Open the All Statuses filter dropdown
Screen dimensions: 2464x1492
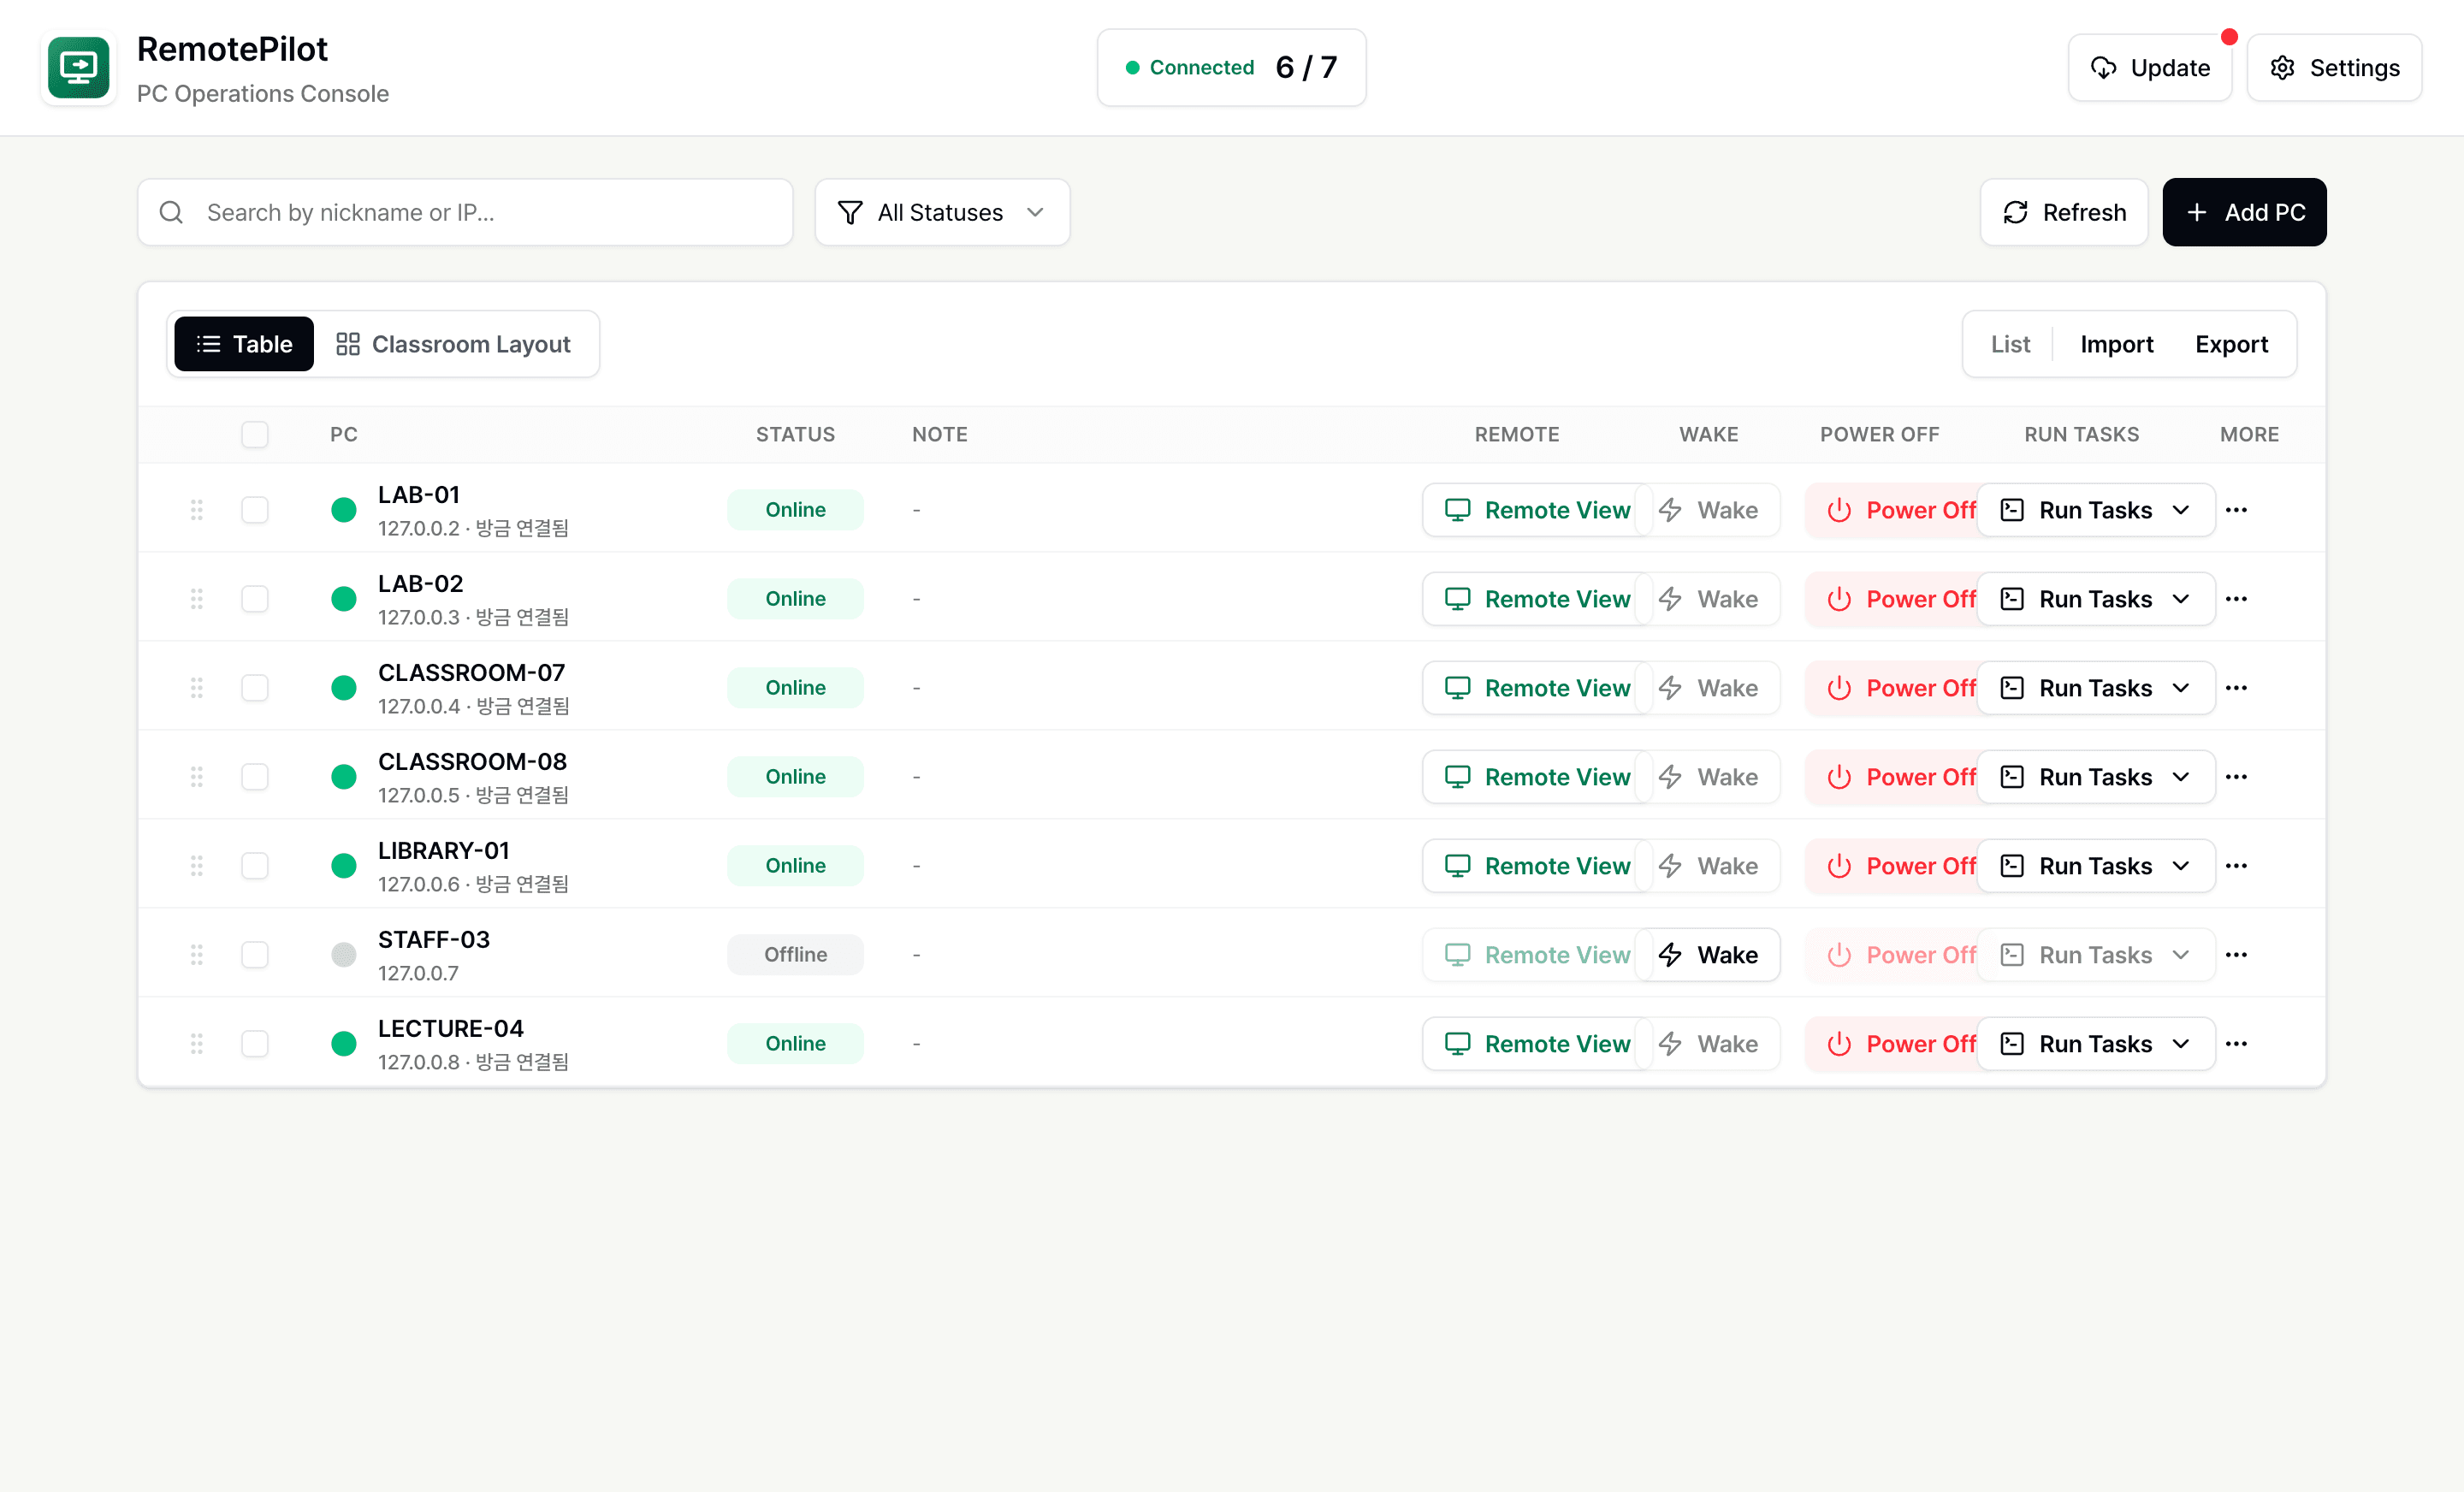(942, 212)
